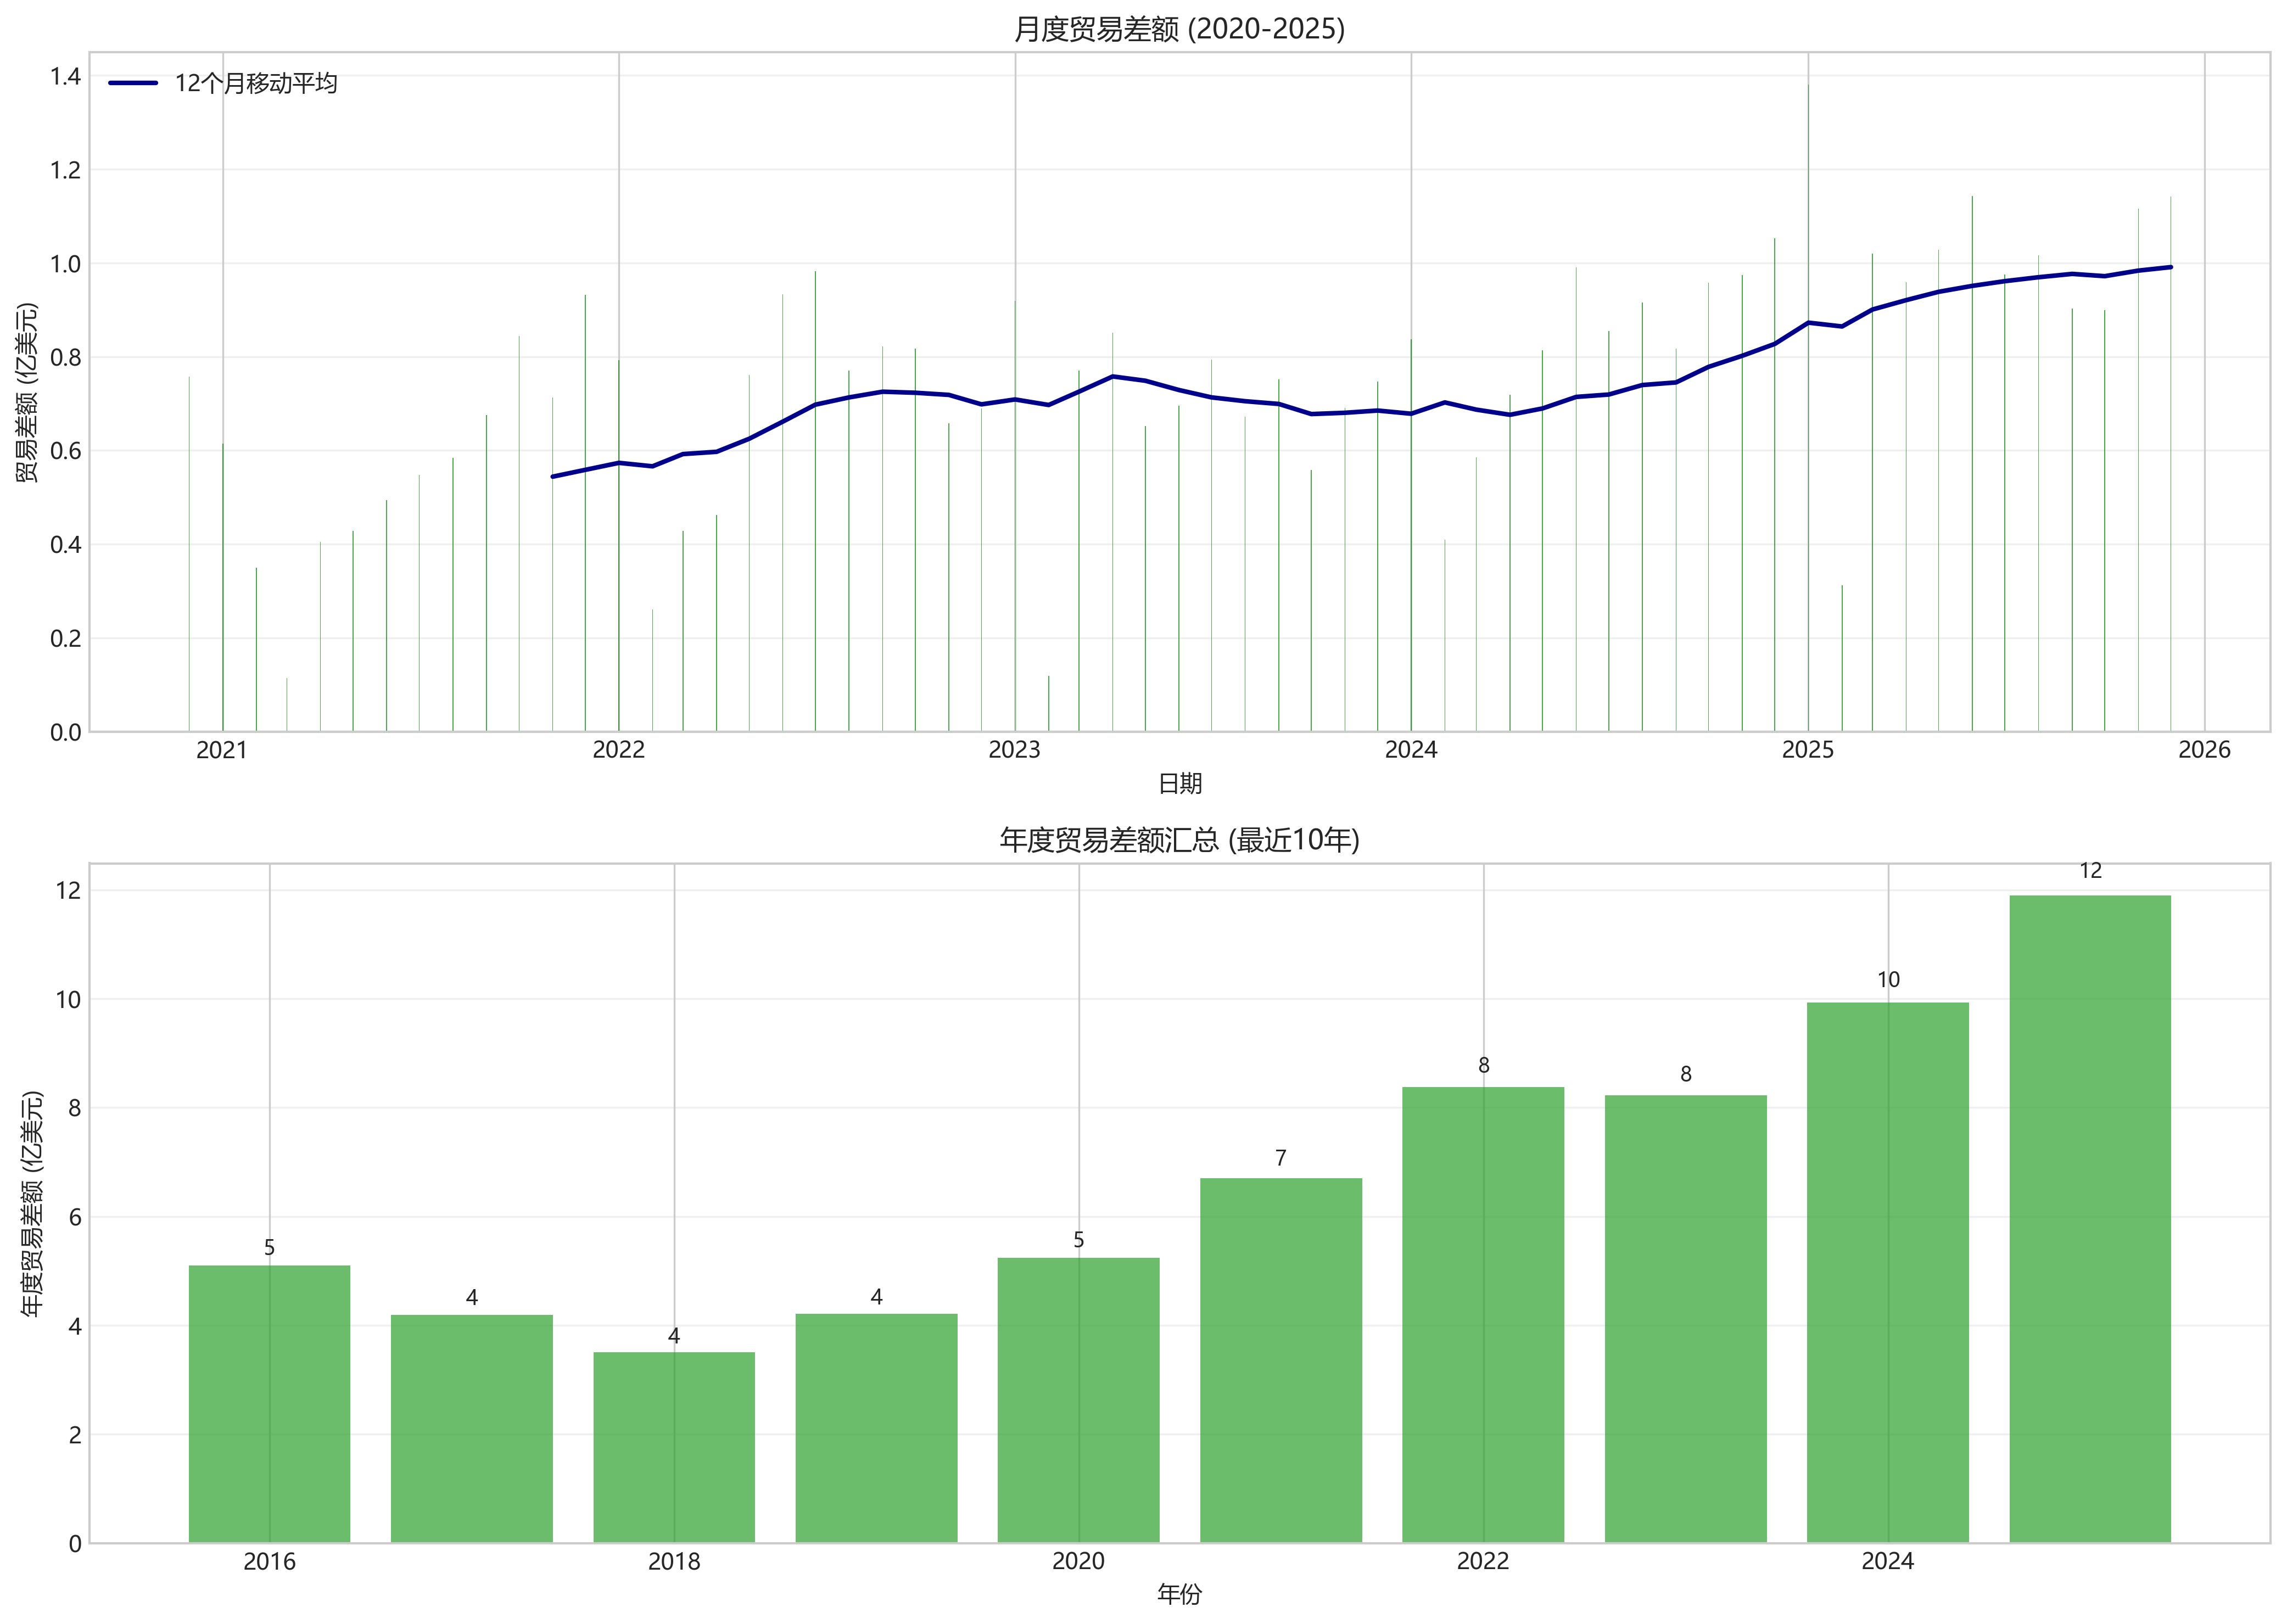The width and height of the screenshot is (2287, 1624).
Task: Click the 2025 annual bar labeled 12
Action: pyautogui.click(x=2090, y=1220)
